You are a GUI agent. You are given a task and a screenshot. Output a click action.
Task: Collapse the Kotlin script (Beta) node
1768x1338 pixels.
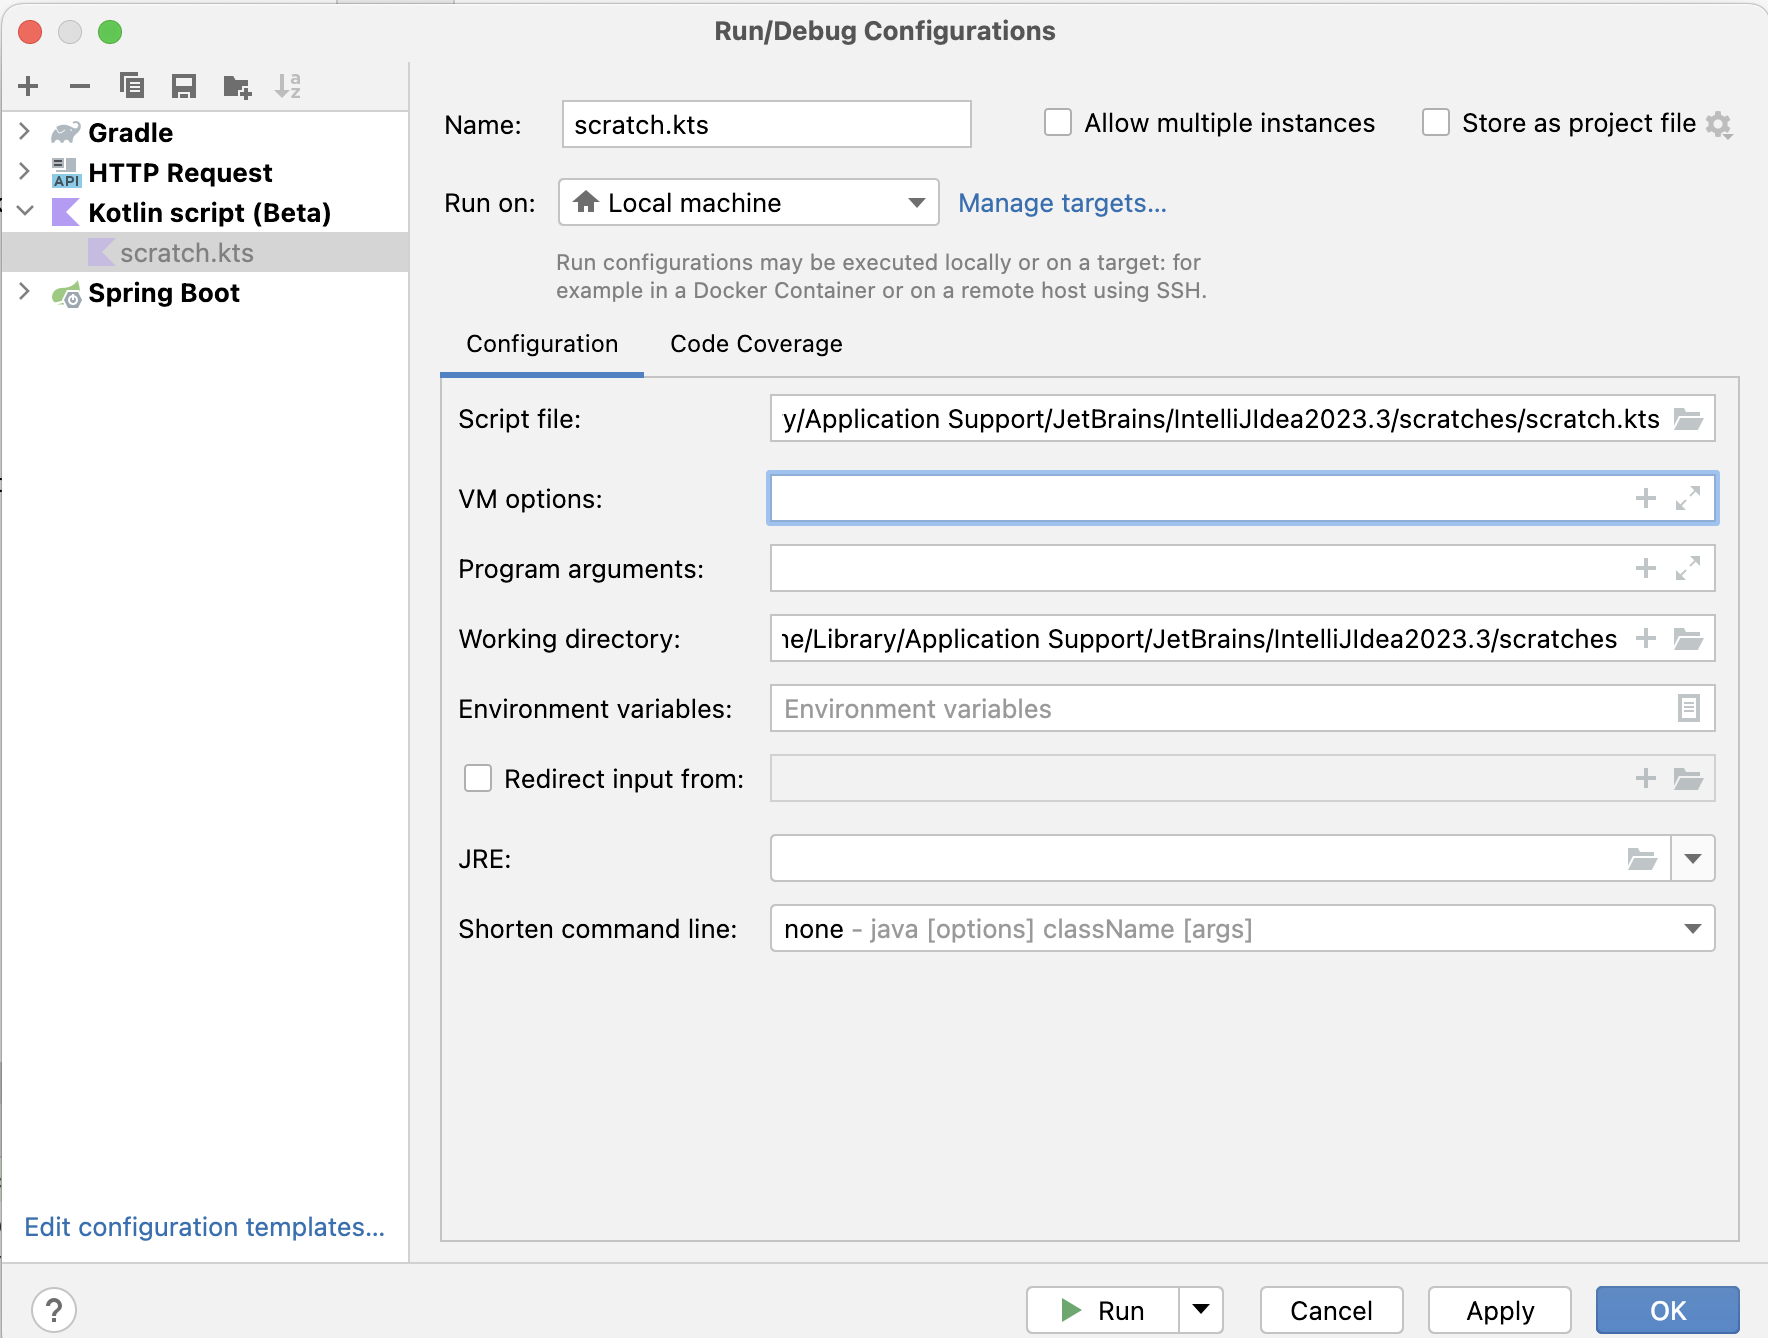(x=25, y=211)
